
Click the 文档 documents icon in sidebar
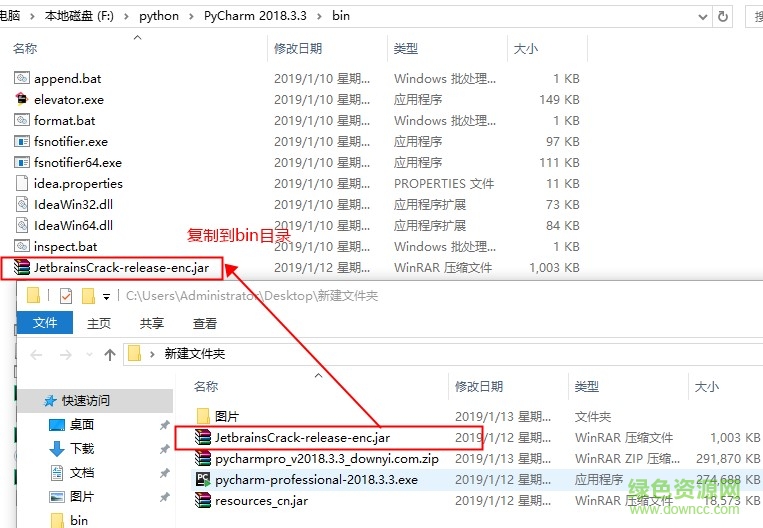pos(57,473)
